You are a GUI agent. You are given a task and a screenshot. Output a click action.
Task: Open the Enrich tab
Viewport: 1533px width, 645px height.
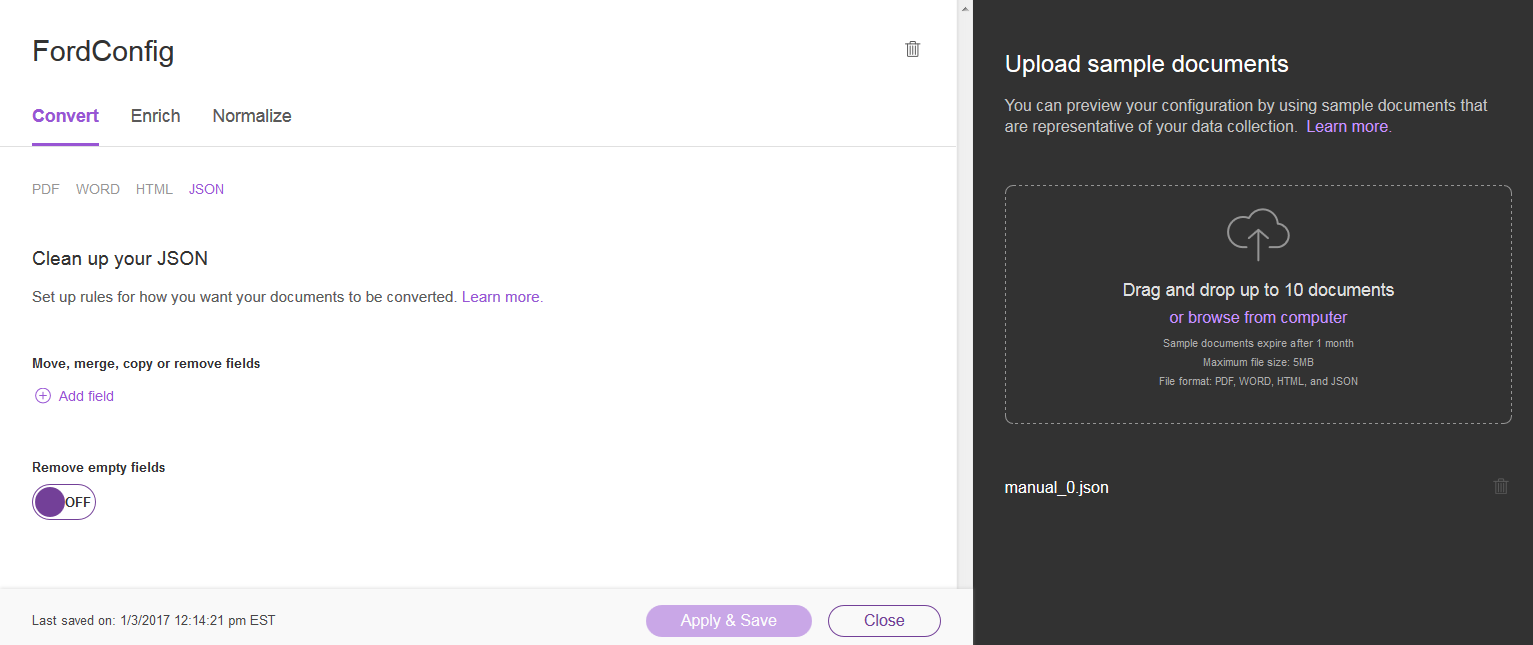tap(155, 116)
